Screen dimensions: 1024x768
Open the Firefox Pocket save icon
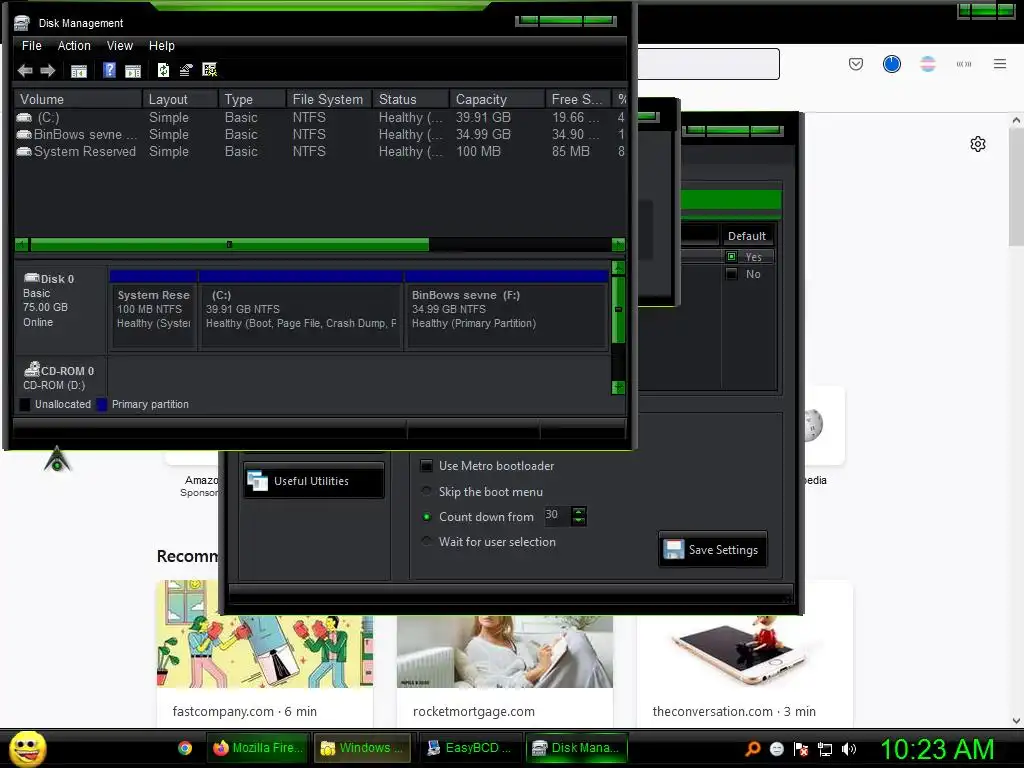[856, 64]
